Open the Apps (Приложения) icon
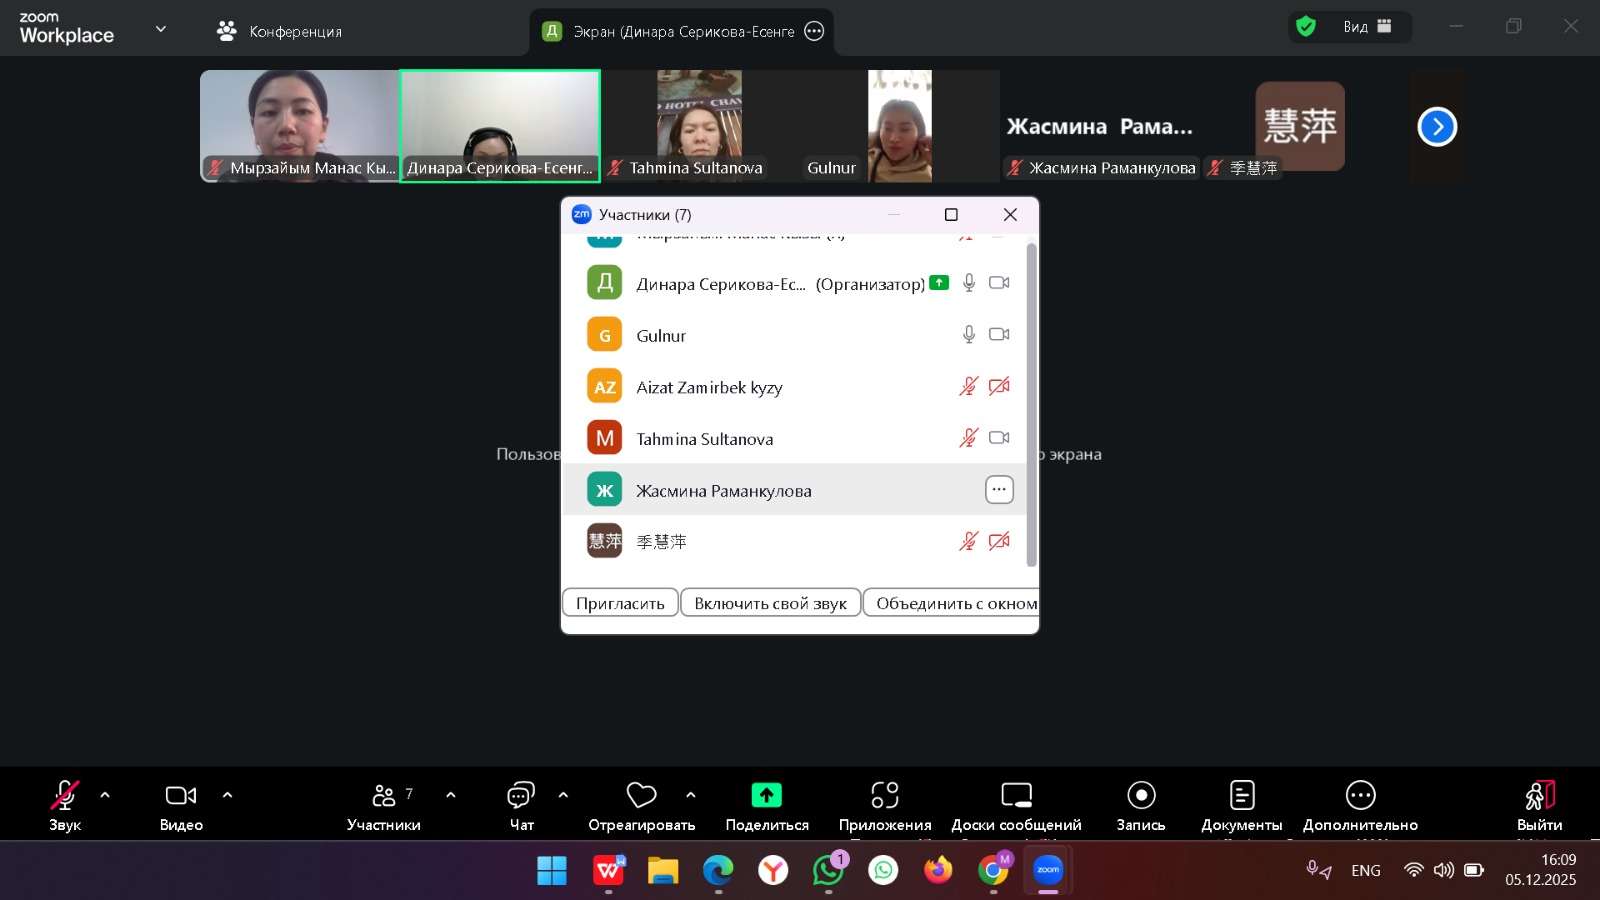 pyautogui.click(x=884, y=796)
